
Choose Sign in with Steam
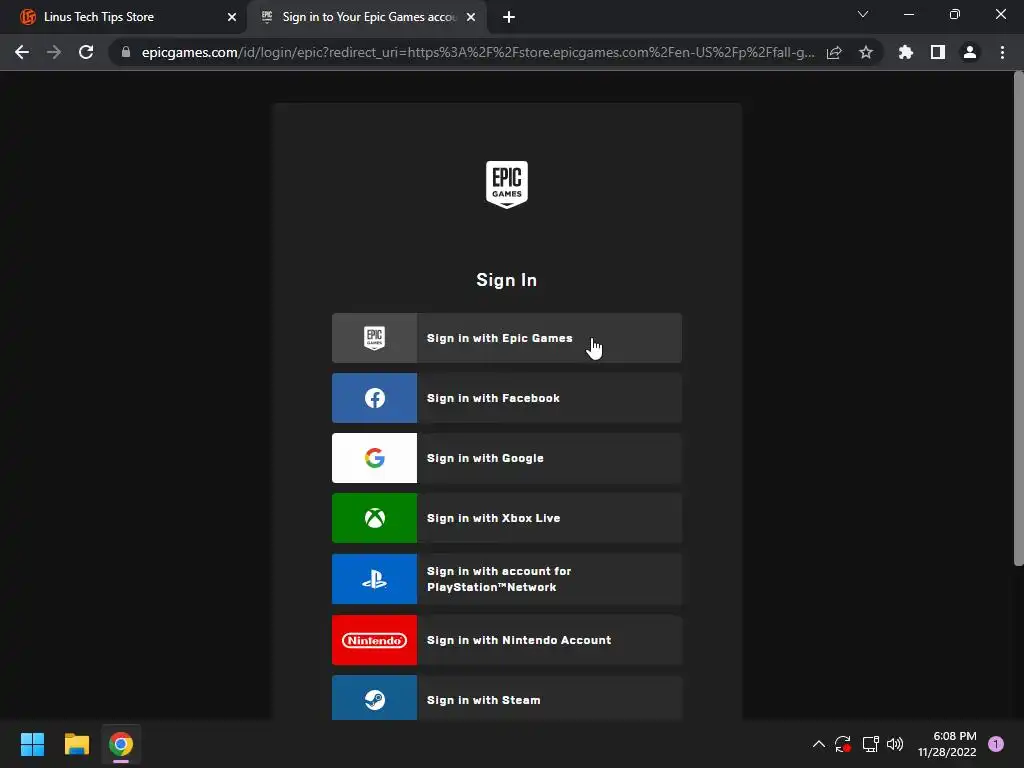point(507,698)
